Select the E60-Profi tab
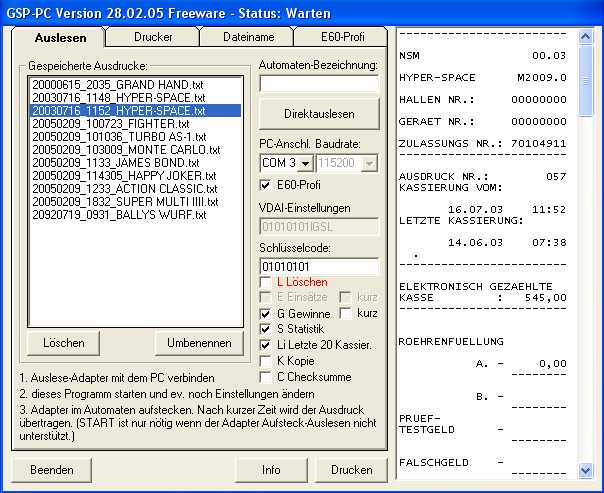604x493 pixels. (342, 37)
